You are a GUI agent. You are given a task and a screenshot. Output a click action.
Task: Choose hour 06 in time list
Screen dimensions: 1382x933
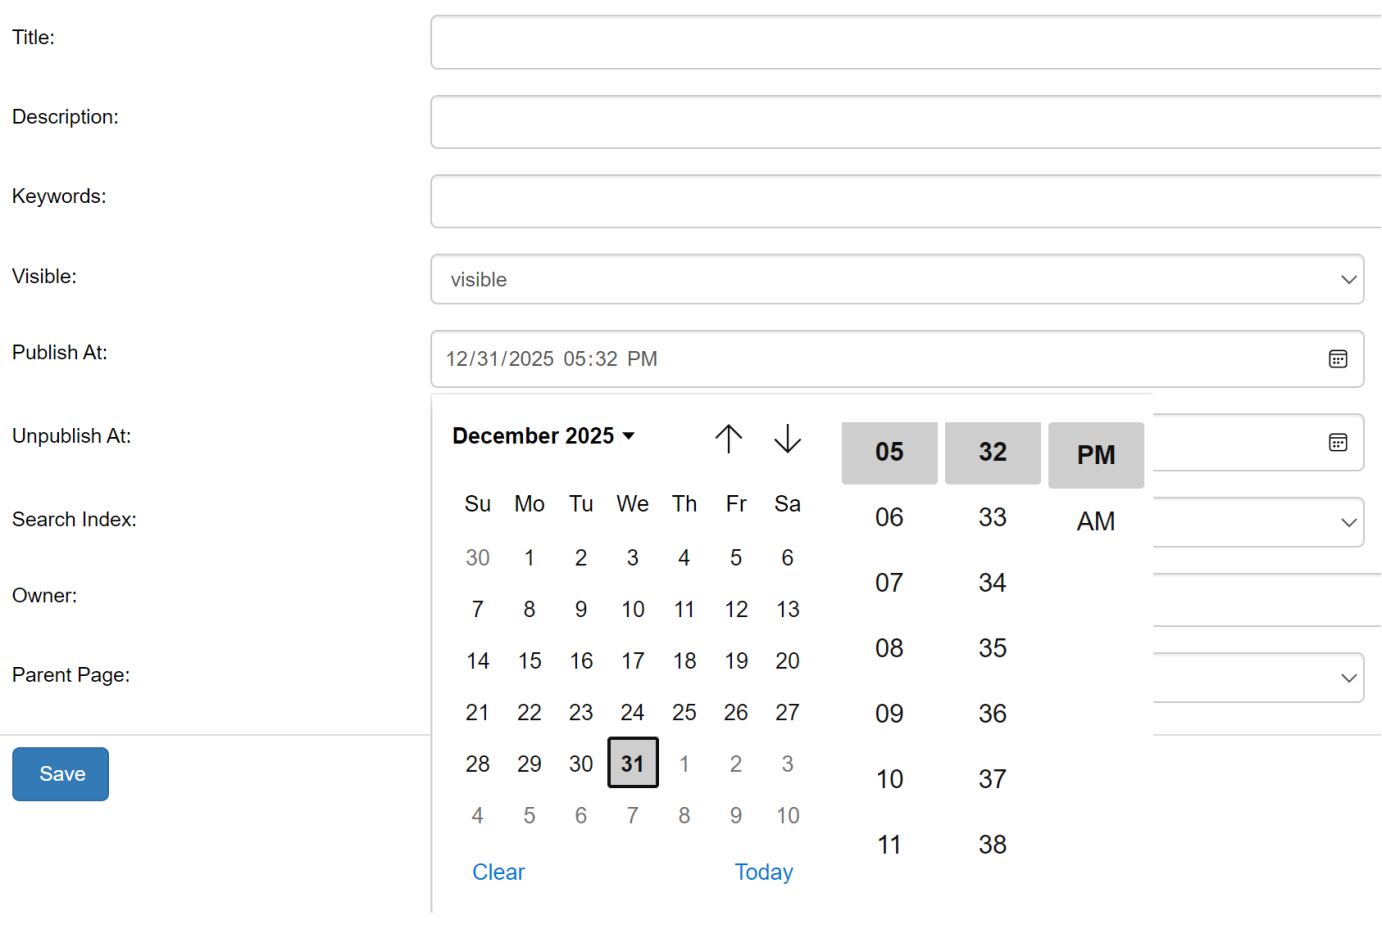[x=889, y=517]
